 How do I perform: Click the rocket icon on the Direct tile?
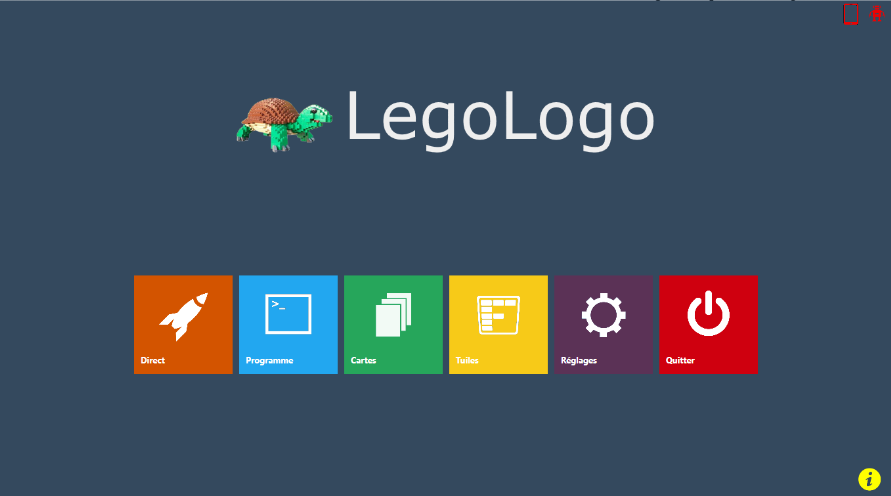point(183,316)
